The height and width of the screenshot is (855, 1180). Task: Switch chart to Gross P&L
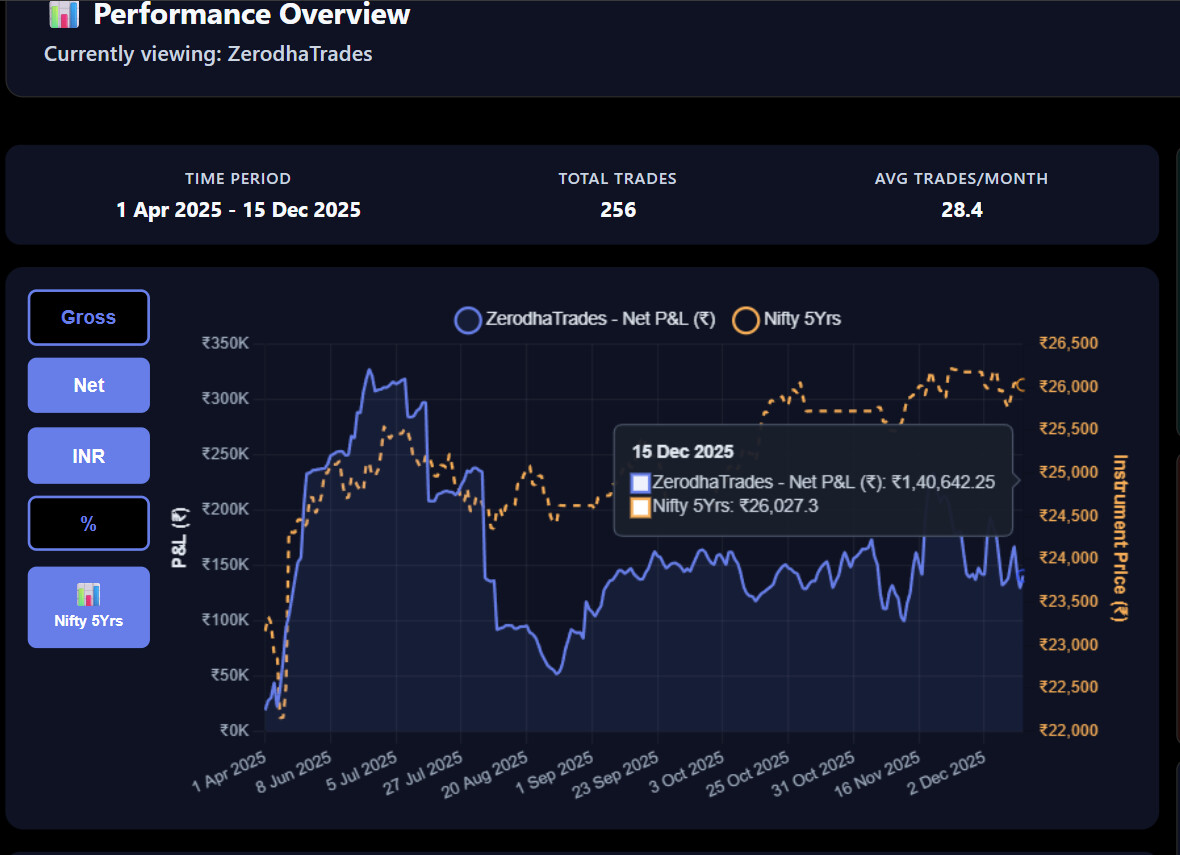(89, 318)
